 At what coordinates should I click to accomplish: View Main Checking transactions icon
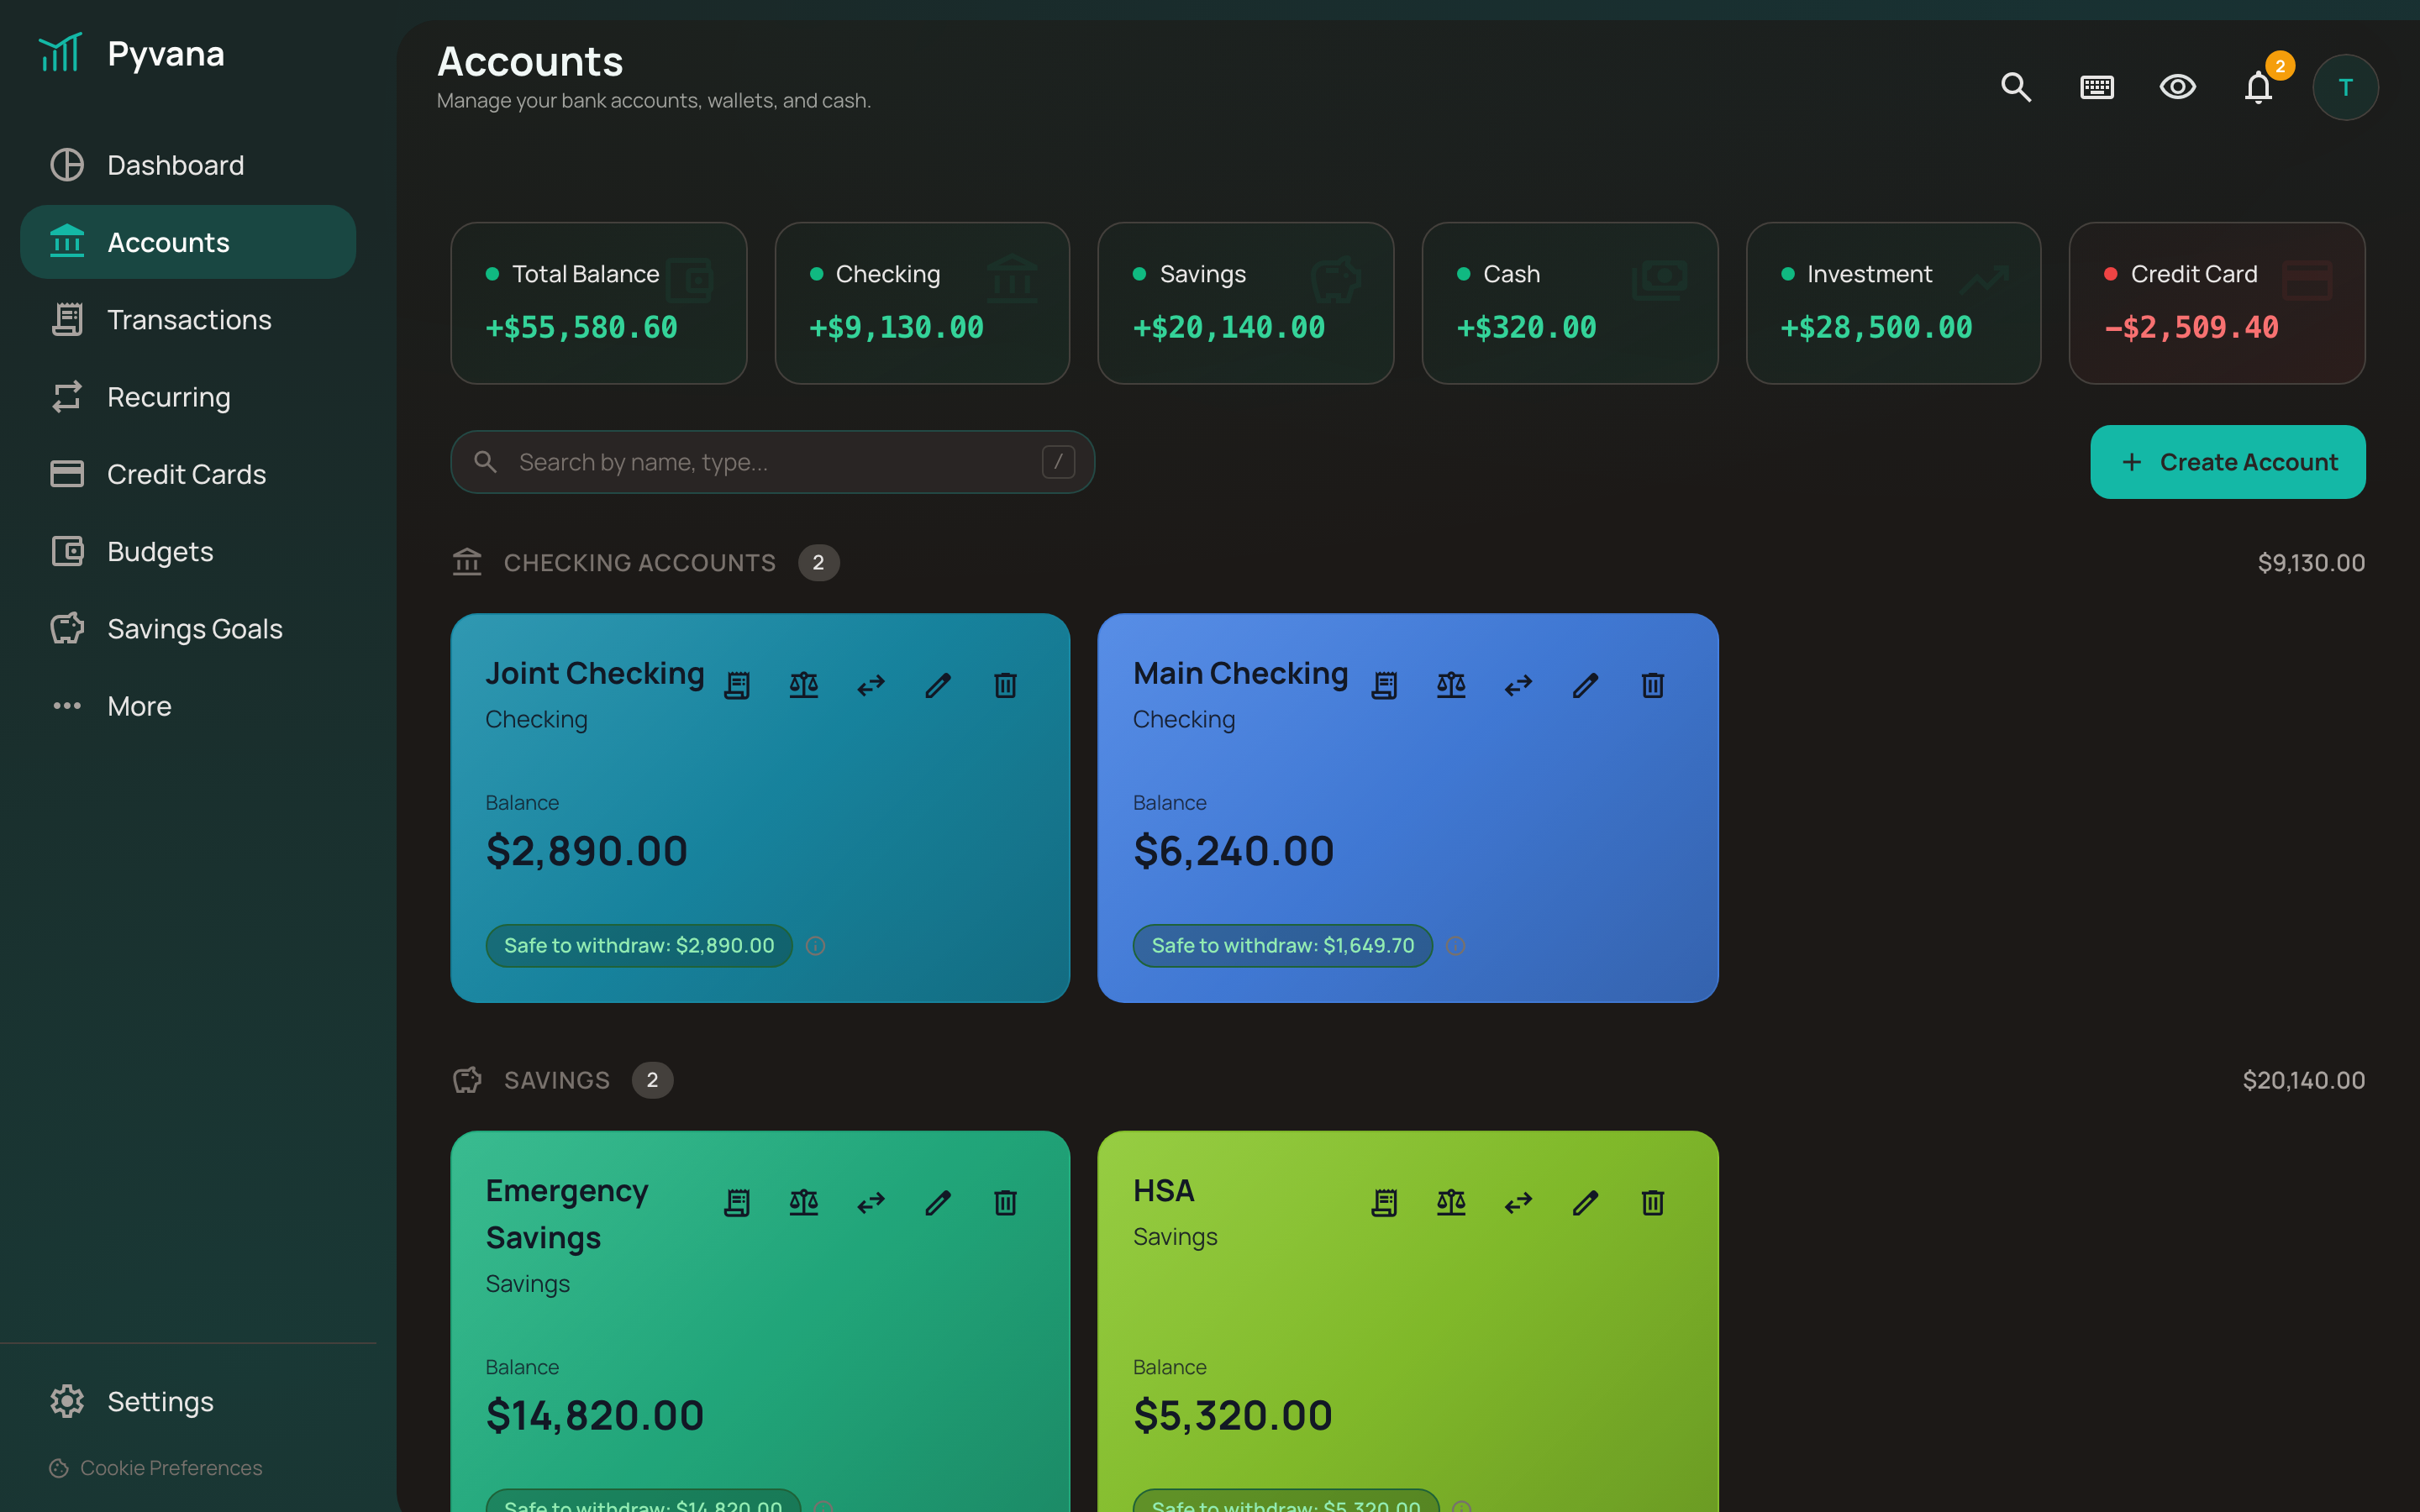click(1384, 685)
